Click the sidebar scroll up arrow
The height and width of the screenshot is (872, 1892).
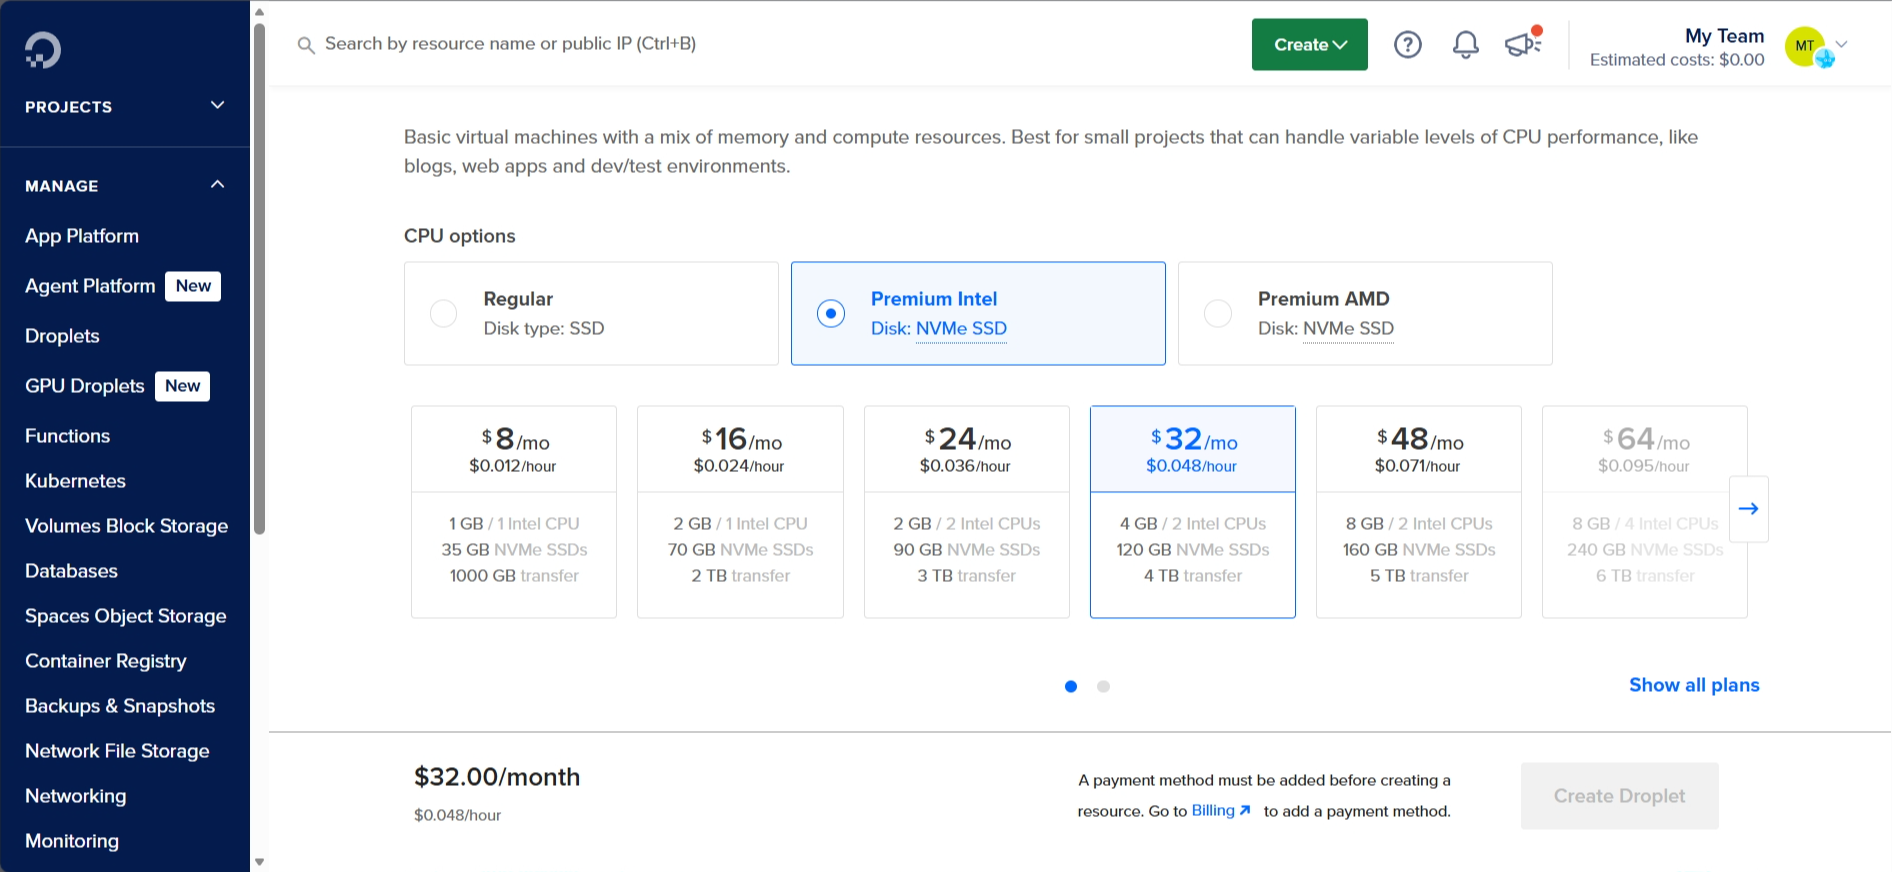click(x=260, y=12)
